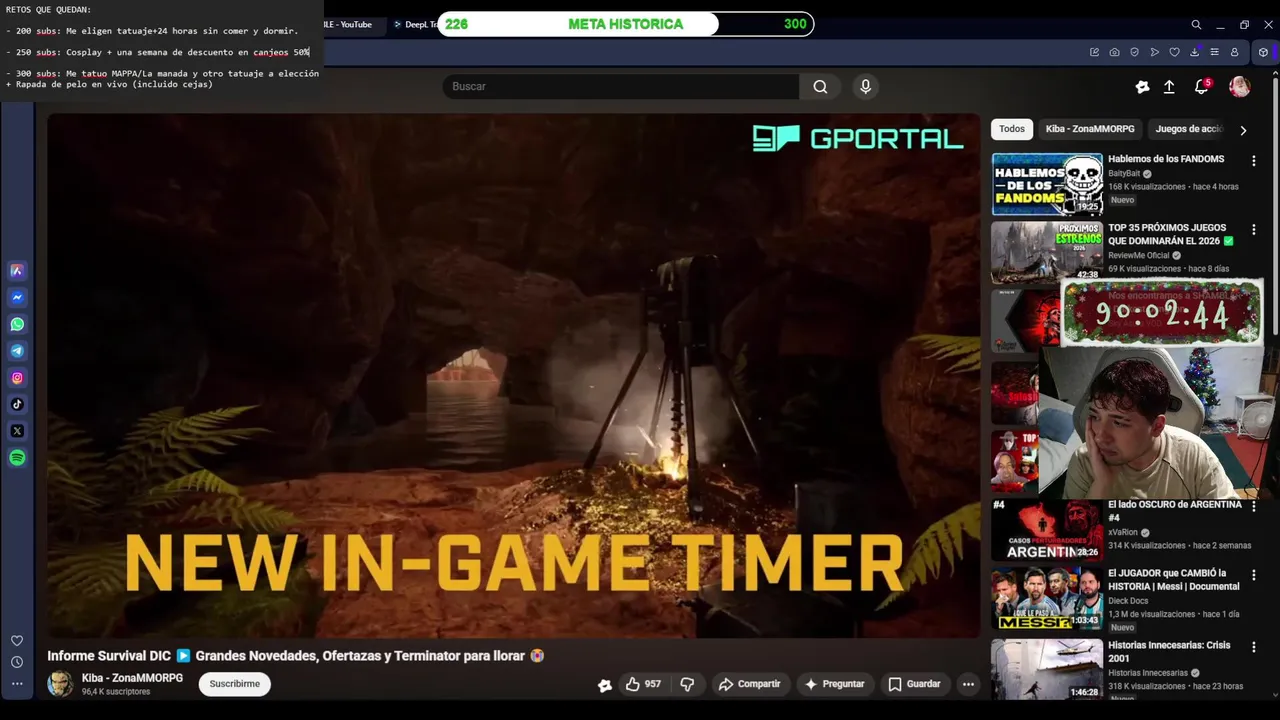Click the toolbar edit/pinboard pencil icon
1280x720 pixels.
tap(1094, 52)
